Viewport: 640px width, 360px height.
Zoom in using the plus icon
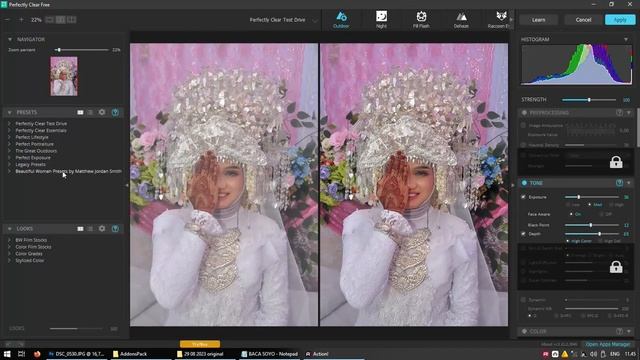coord(21,20)
